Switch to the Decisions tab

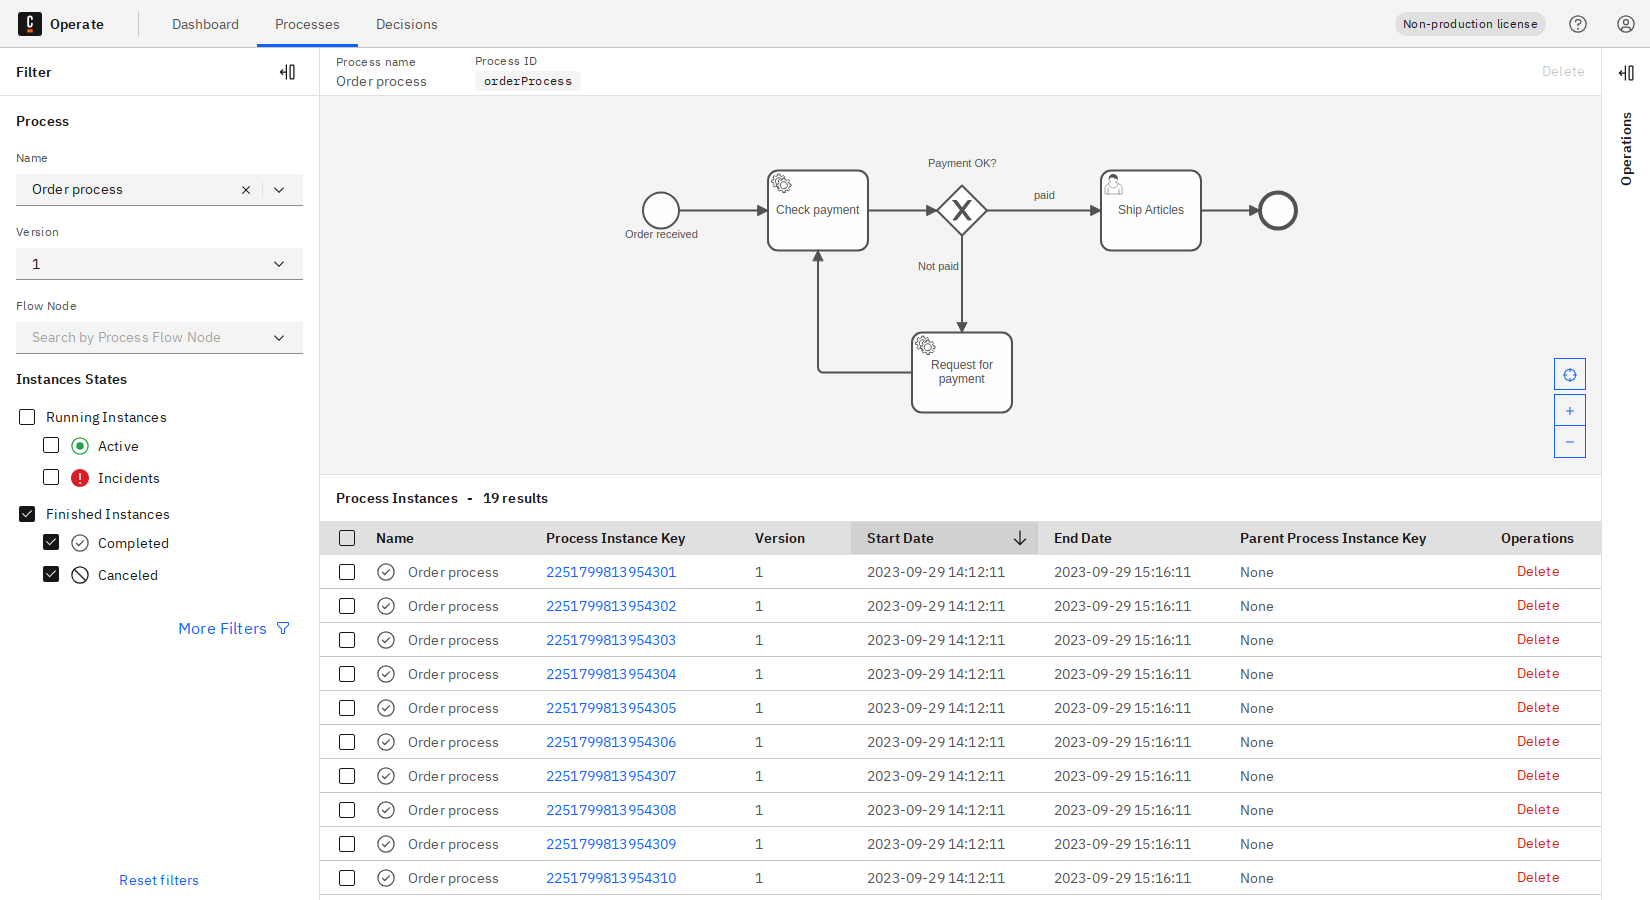click(406, 24)
